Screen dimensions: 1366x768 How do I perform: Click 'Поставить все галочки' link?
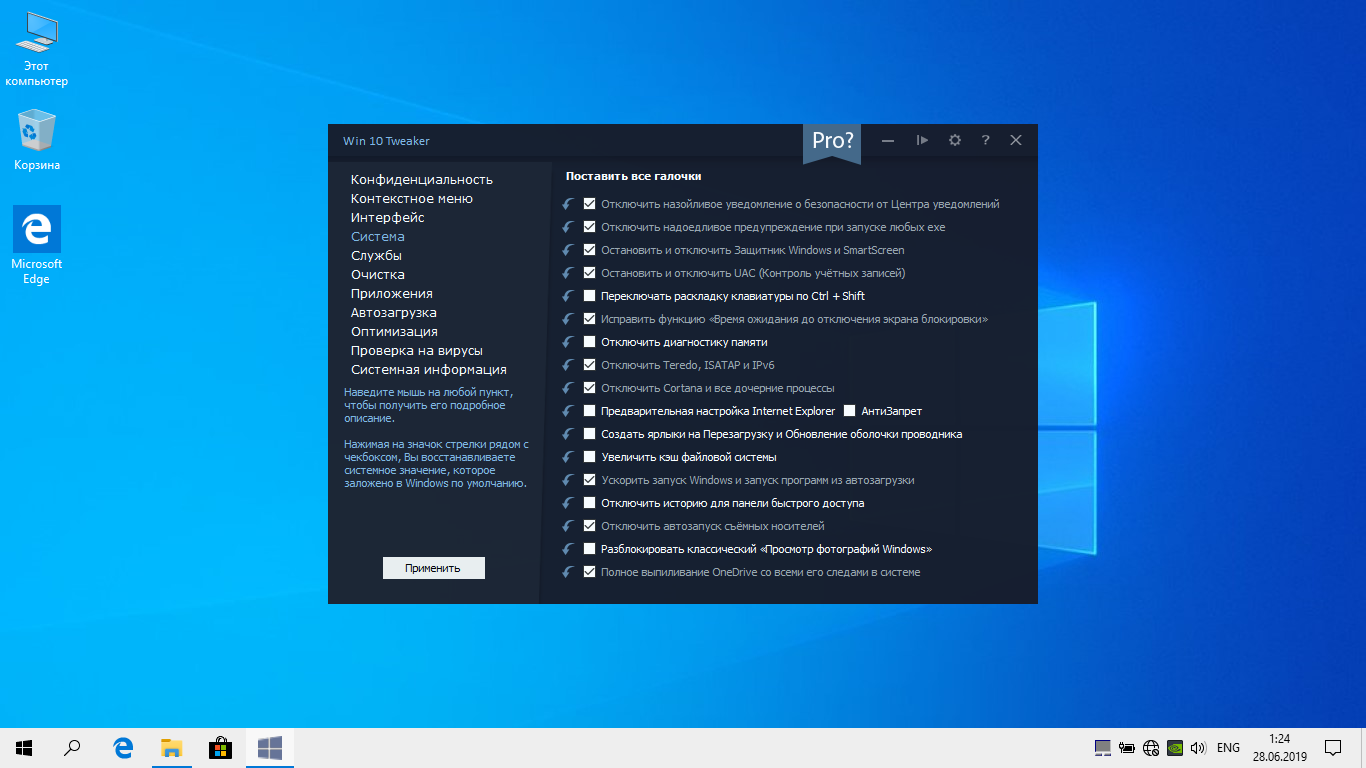633,176
